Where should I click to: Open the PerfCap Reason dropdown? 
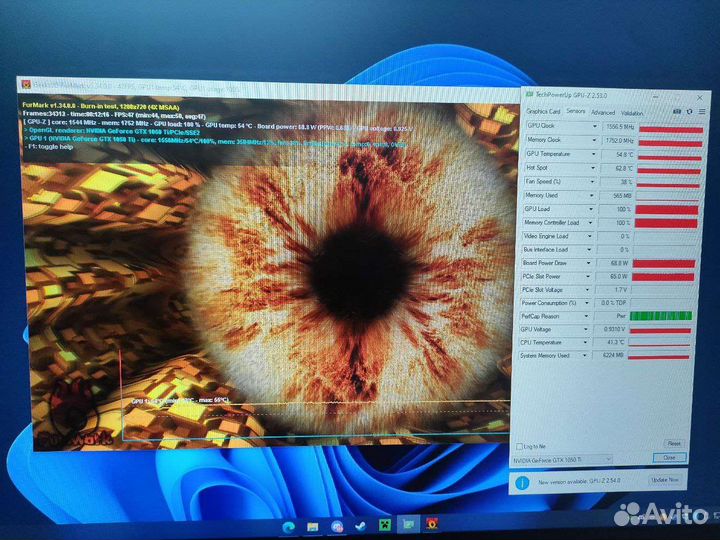pos(586,316)
